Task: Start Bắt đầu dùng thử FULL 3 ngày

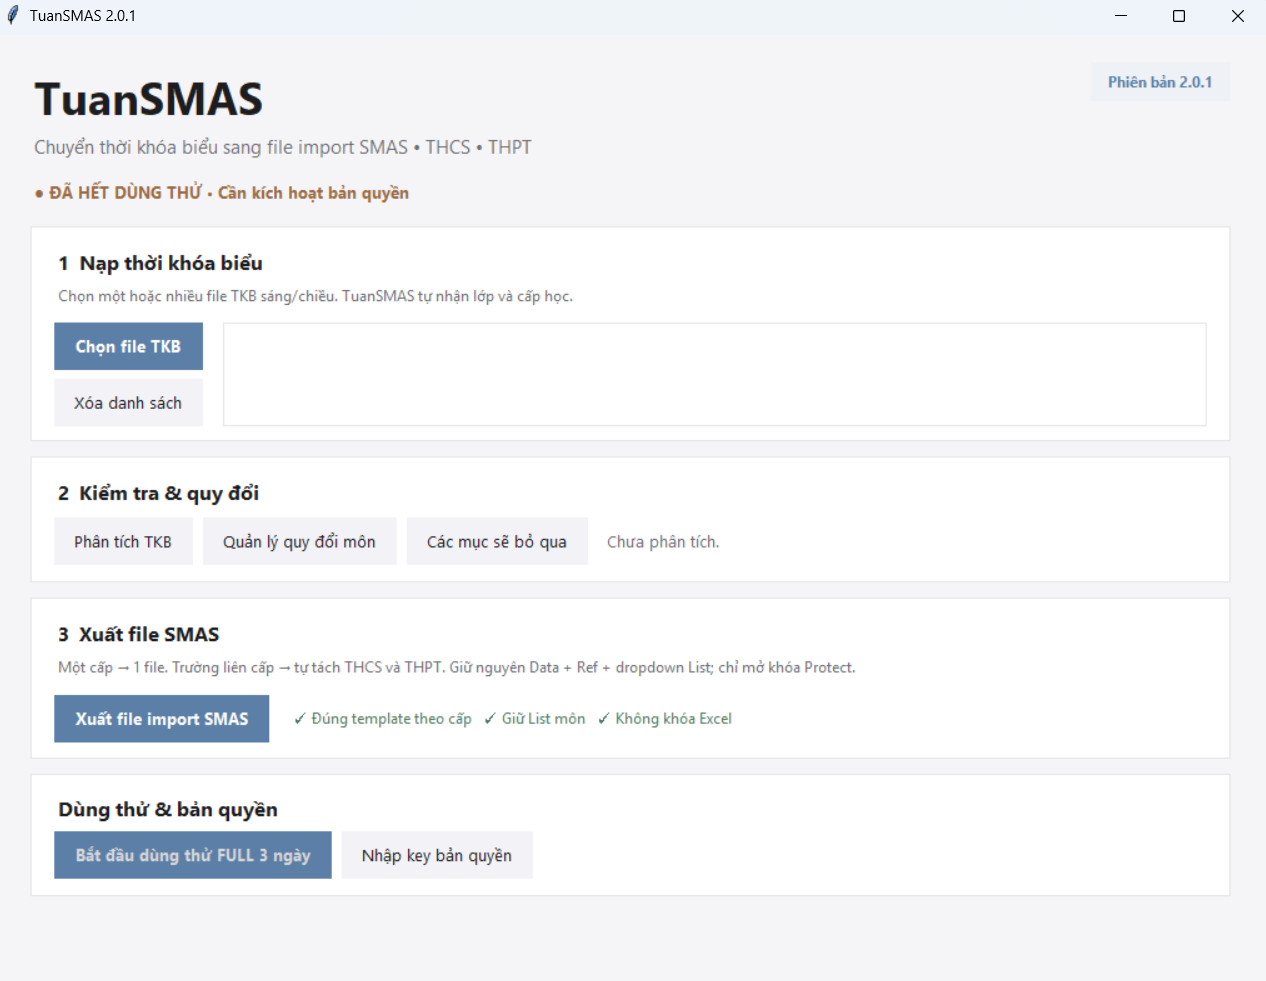Action: pos(193,855)
